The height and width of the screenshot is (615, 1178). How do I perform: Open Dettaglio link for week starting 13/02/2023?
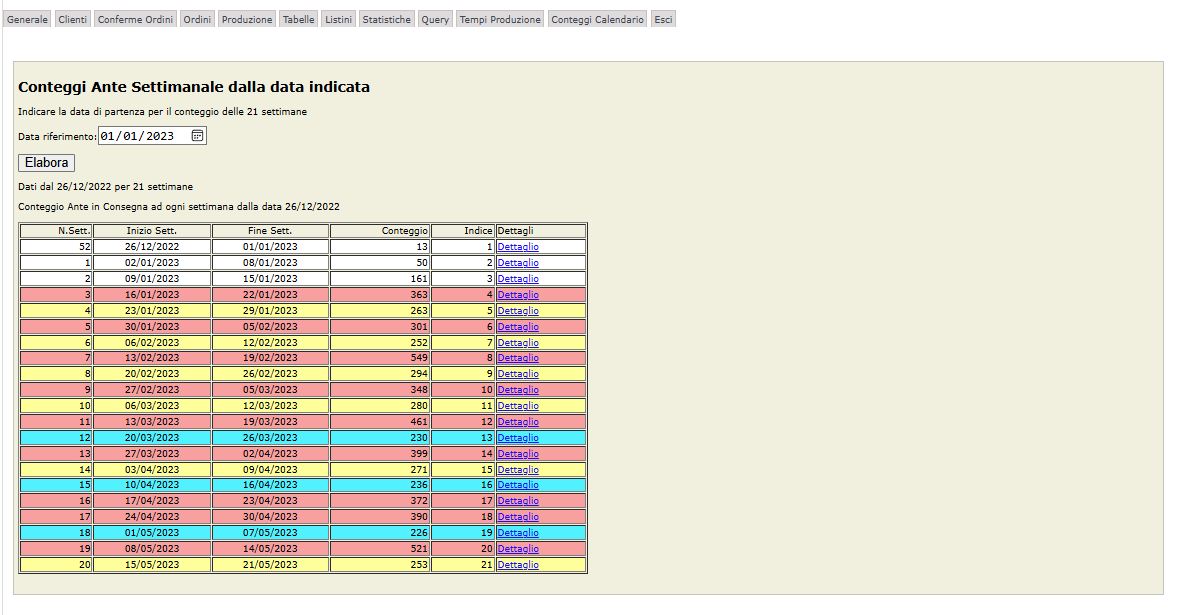pyautogui.click(x=518, y=358)
